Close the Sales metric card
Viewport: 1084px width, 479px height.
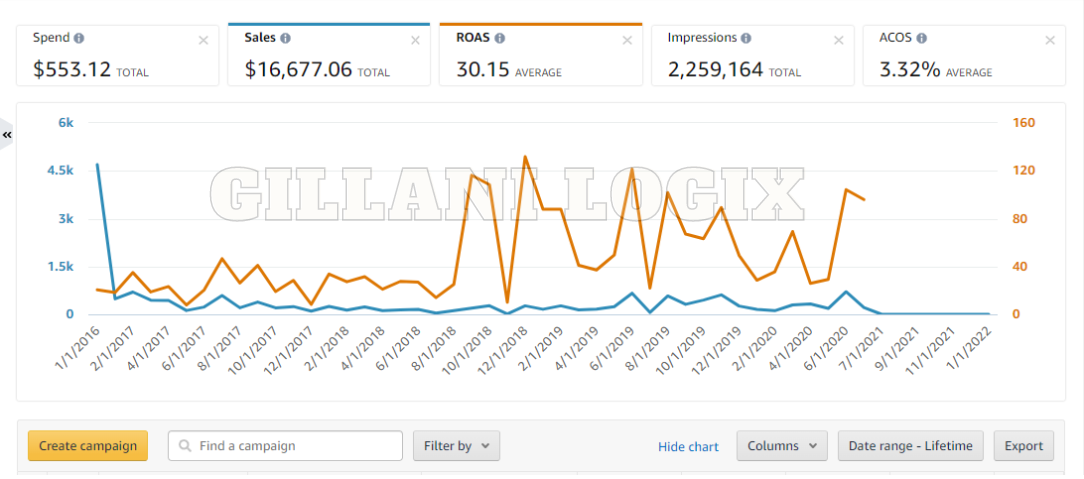point(416,40)
